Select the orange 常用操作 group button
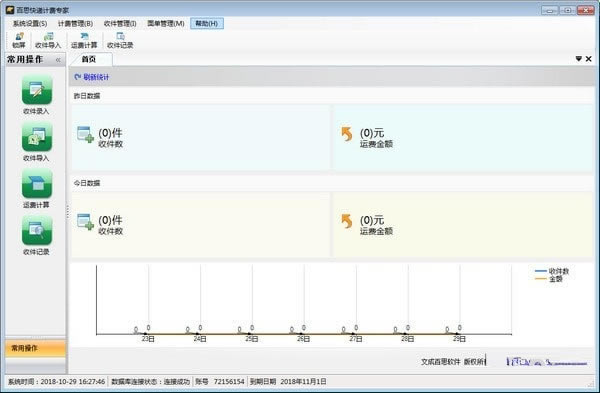Screen dimensions: 600x393 [x=35, y=348]
